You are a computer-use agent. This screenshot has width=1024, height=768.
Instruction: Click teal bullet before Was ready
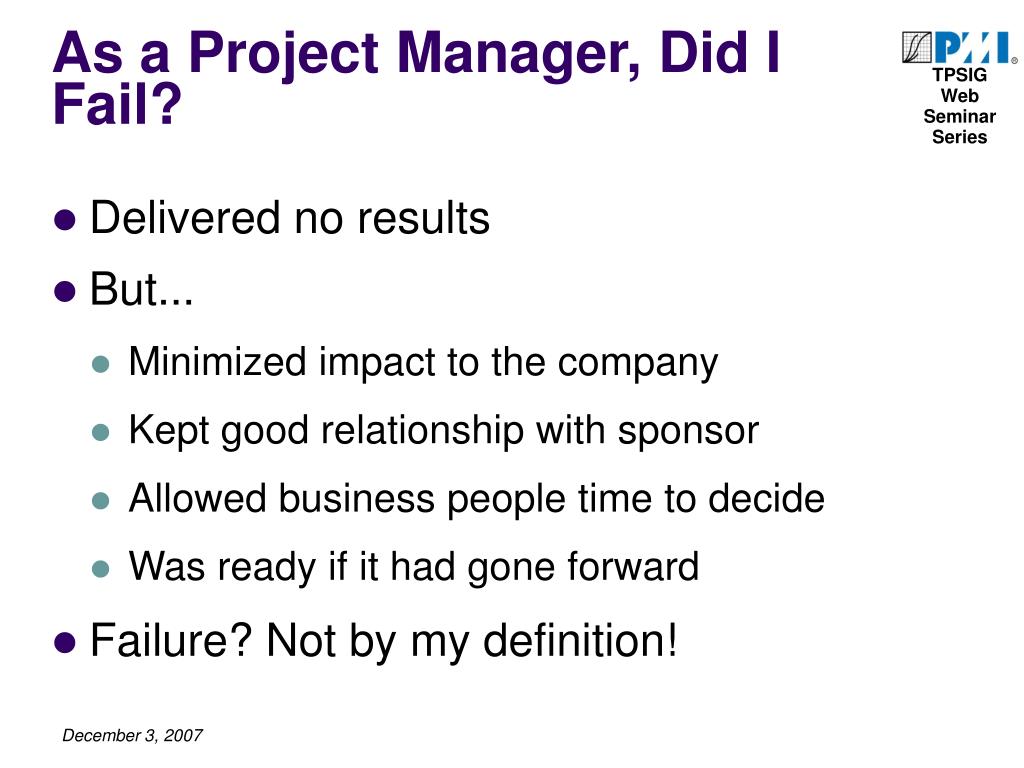coord(101,569)
